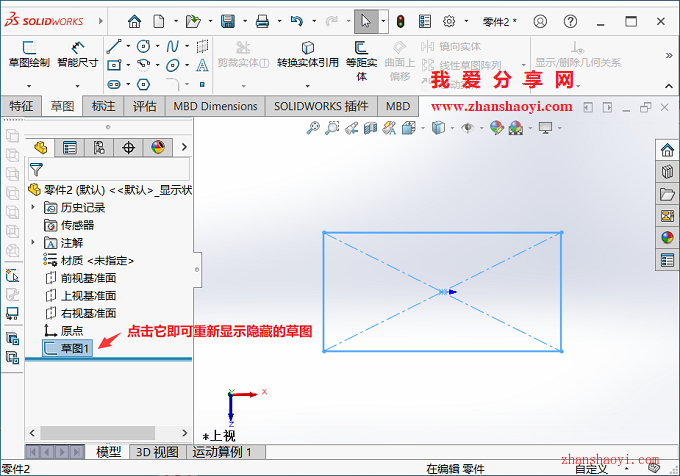Select 草图1 in the feature tree
Screen dimensions: 680x476
(67, 348)
